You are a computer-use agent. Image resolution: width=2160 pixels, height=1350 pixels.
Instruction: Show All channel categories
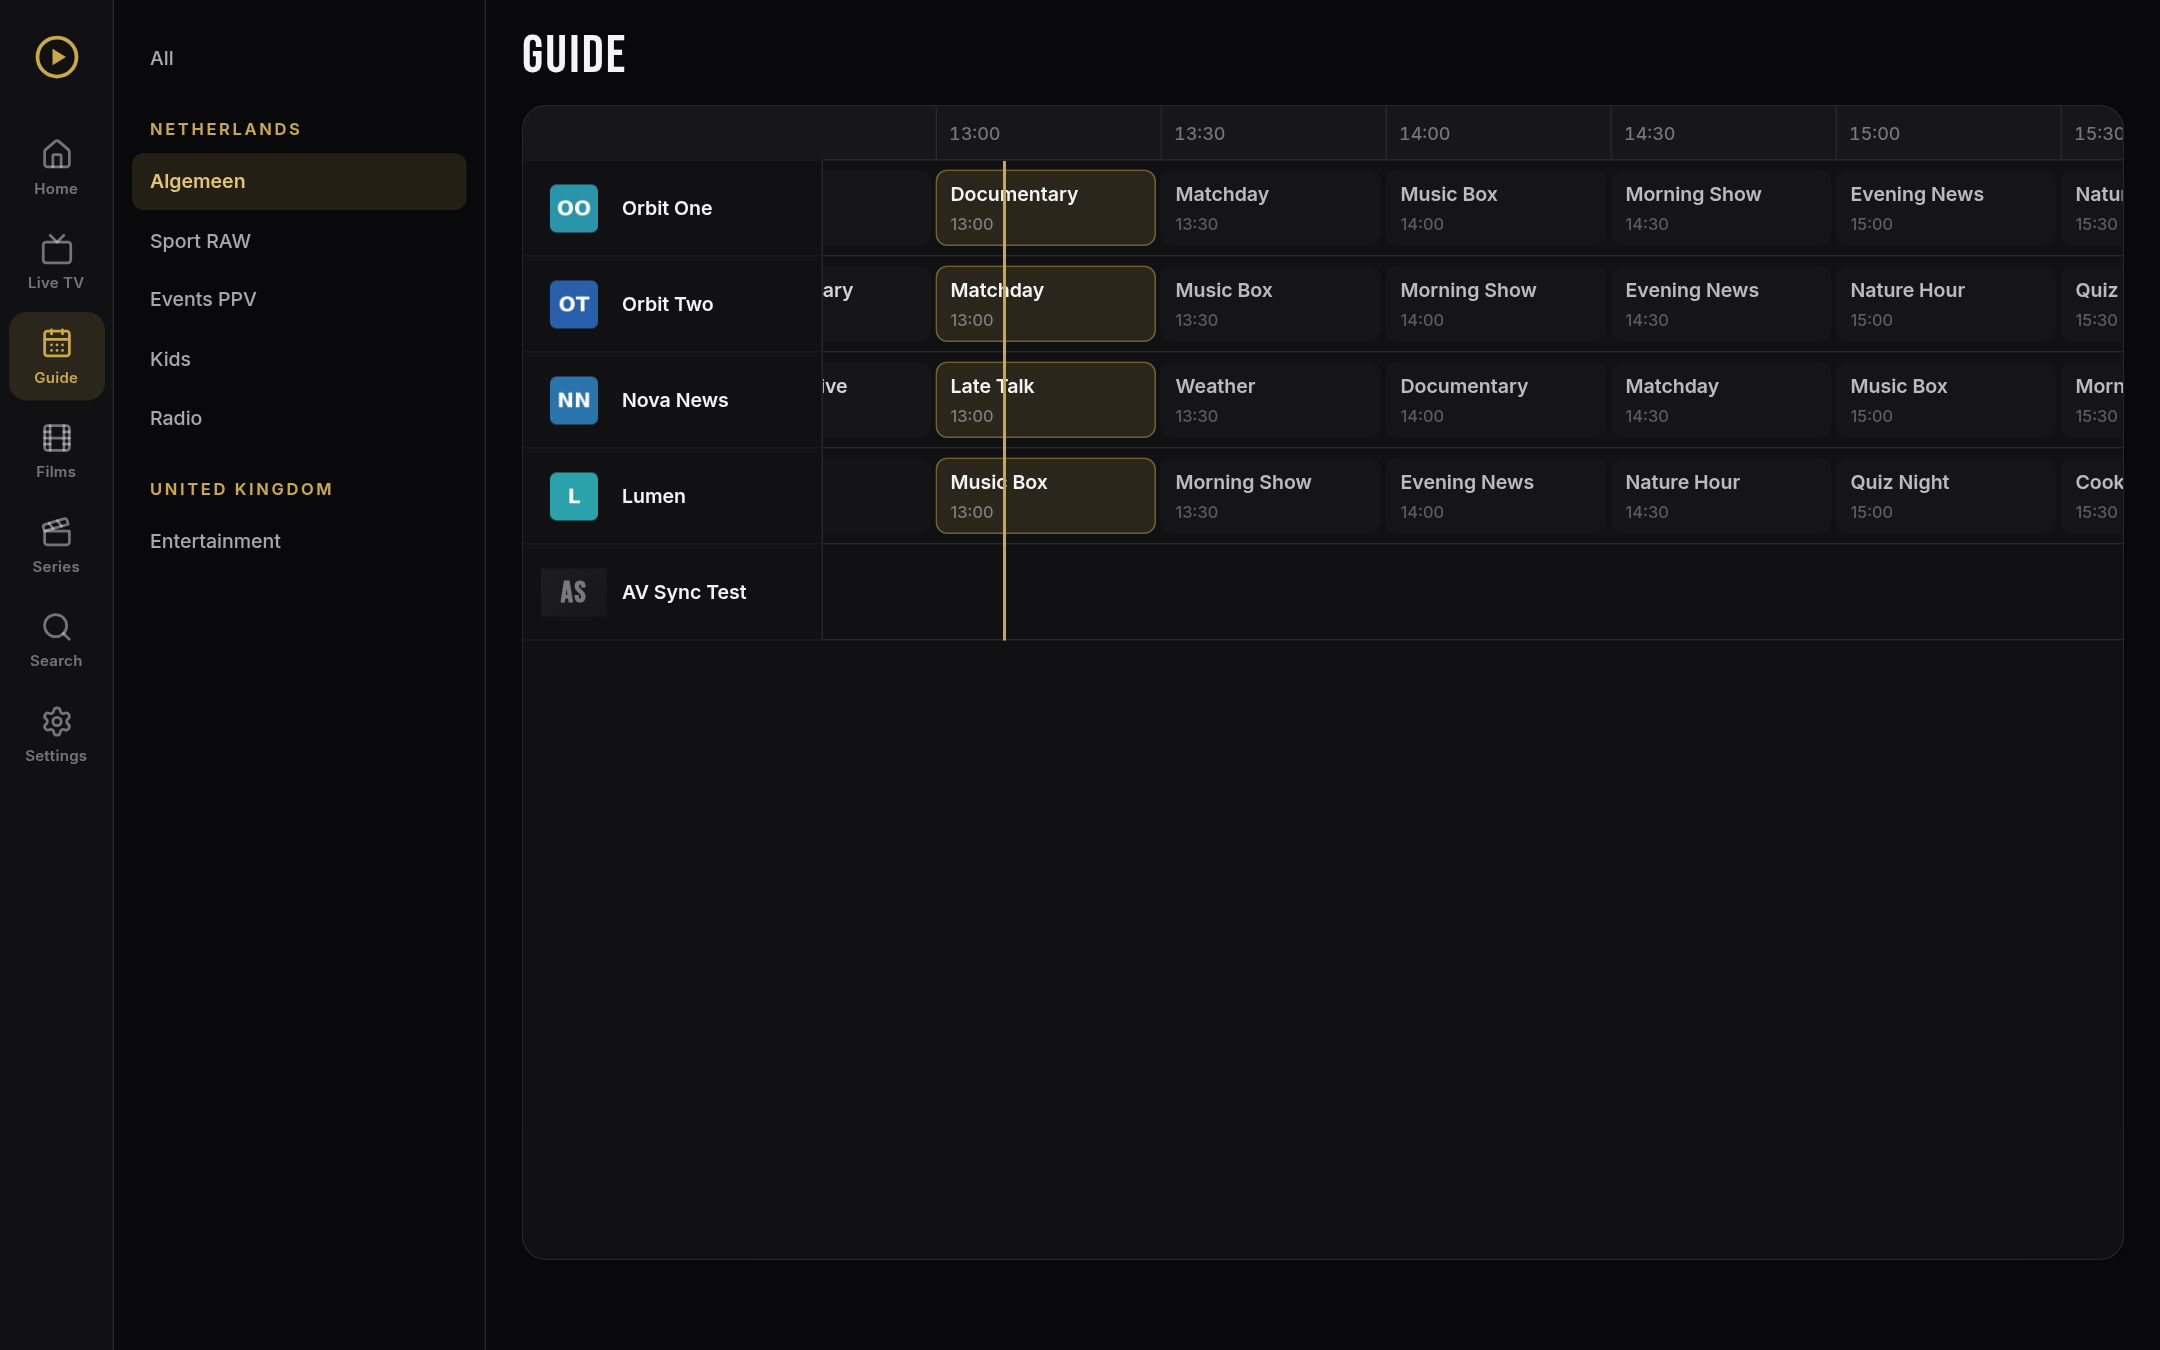[299, 58]
